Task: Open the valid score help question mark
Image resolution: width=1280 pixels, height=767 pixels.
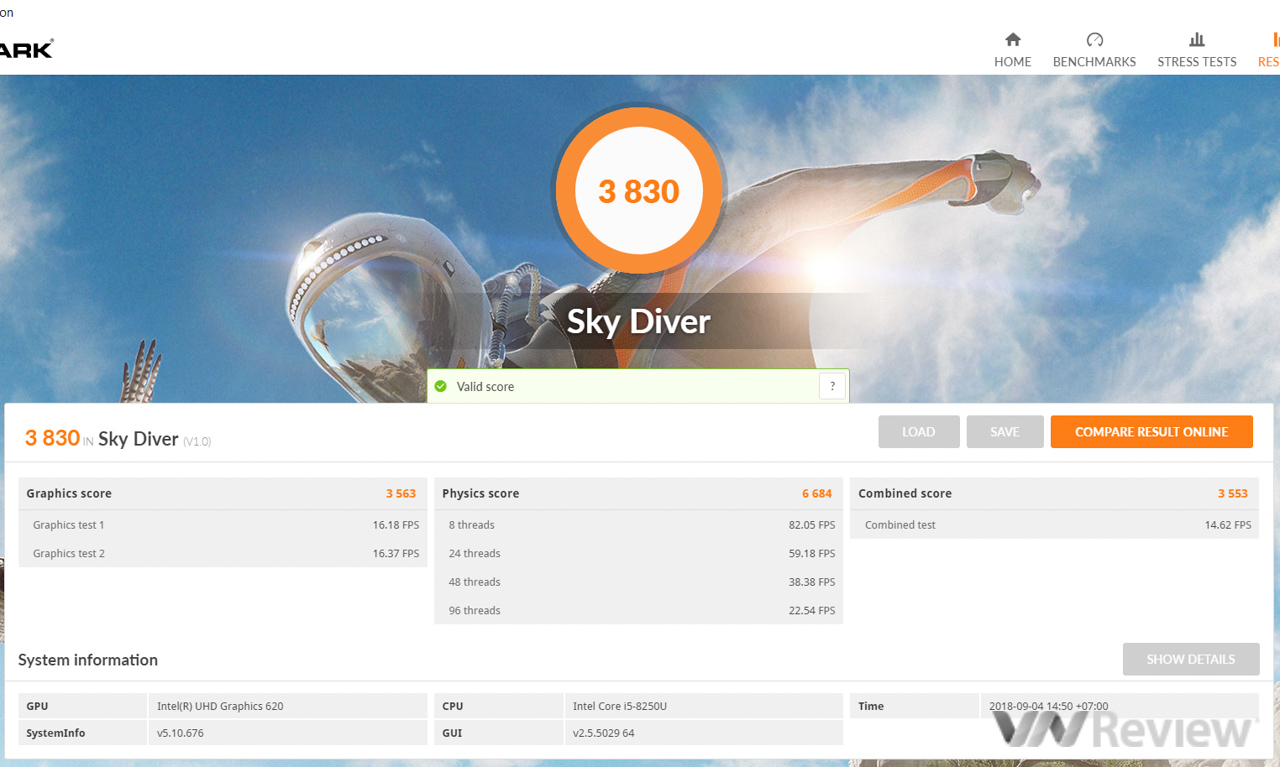Action: pyautogui.click(x=832, y=386)
